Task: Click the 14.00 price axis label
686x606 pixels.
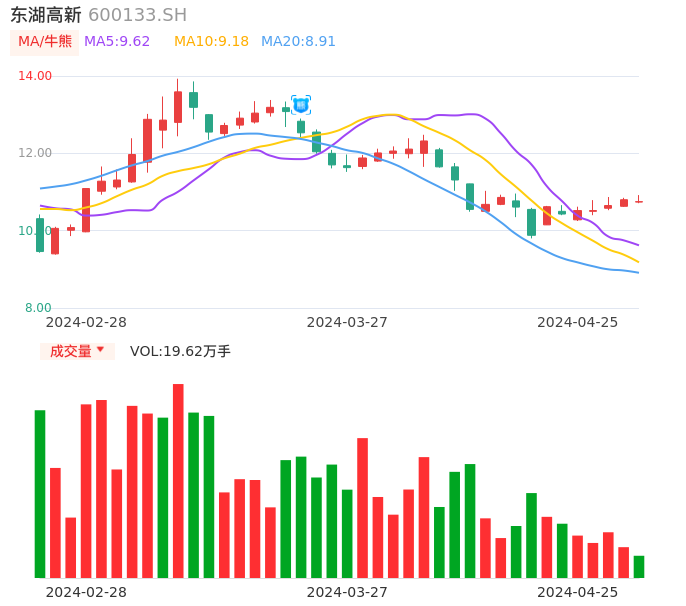Action: (x=36, y=76)
